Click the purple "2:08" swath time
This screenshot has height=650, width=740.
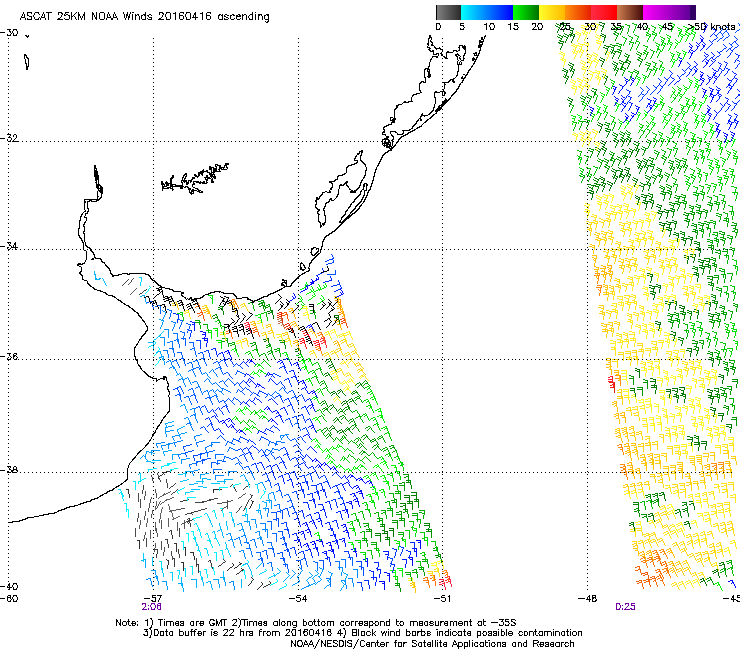point(151,607)
